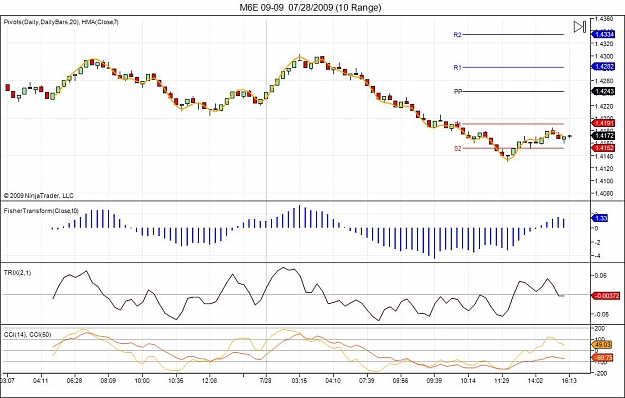The height and width of the screenshot is (398, 625).
Task: Click the 08:56 time axis label
Action: [x=401, y=380]
